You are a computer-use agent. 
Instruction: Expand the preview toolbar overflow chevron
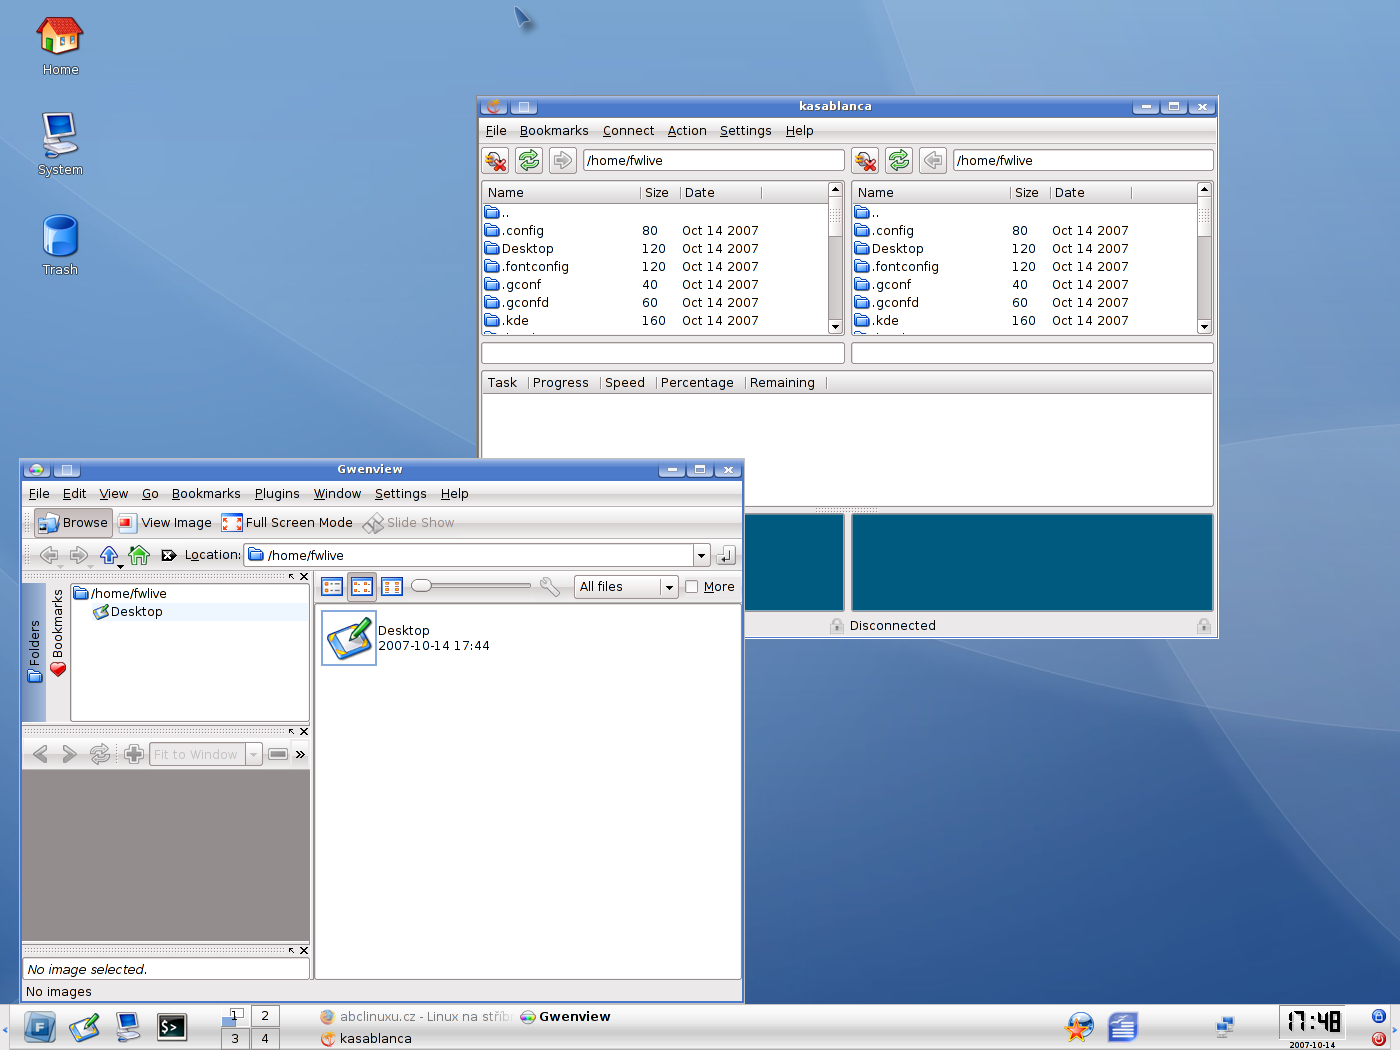[300, 754]
